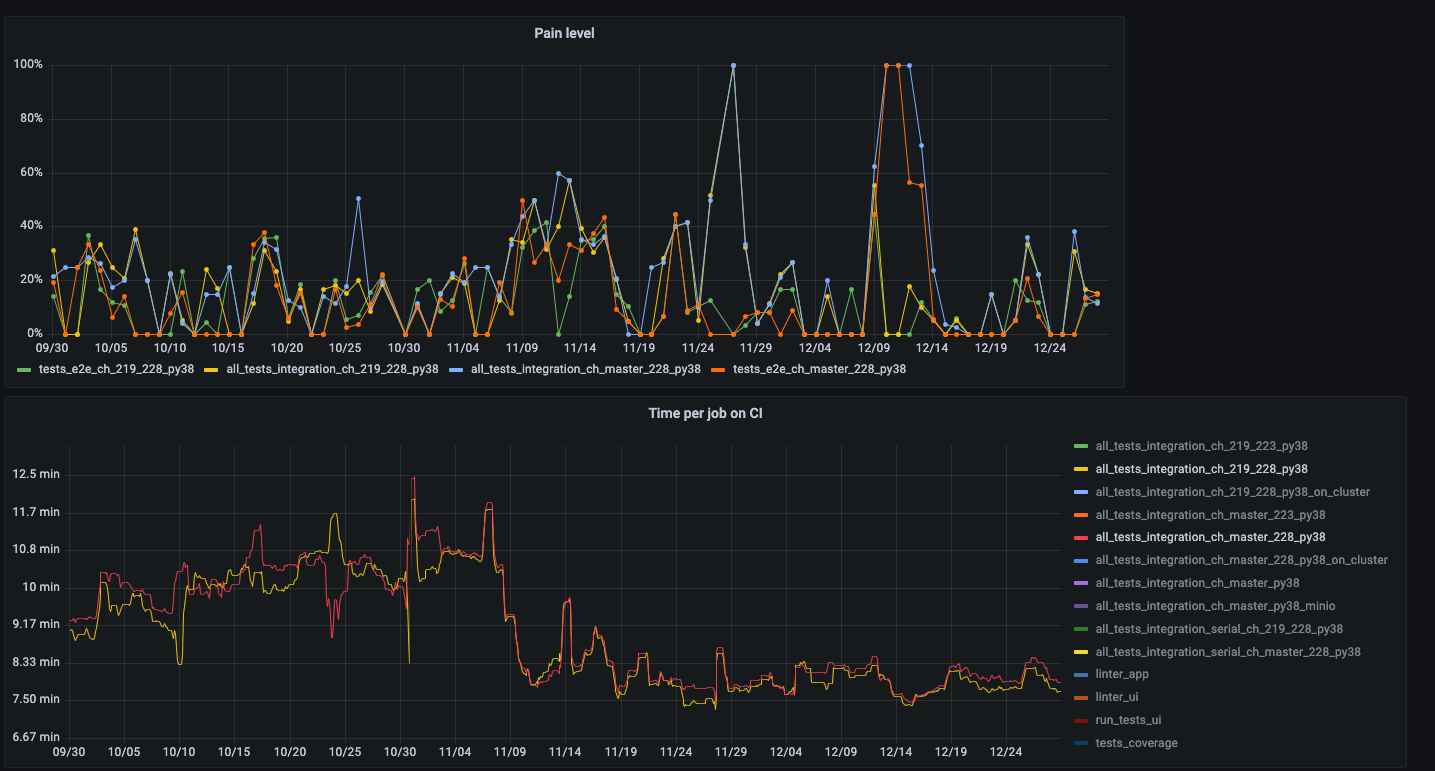Toggle all_tests_integration_ch_master_228_py38 in Pain level legend
This screenshot has width=1435, height=771.
tap(585, 369)
